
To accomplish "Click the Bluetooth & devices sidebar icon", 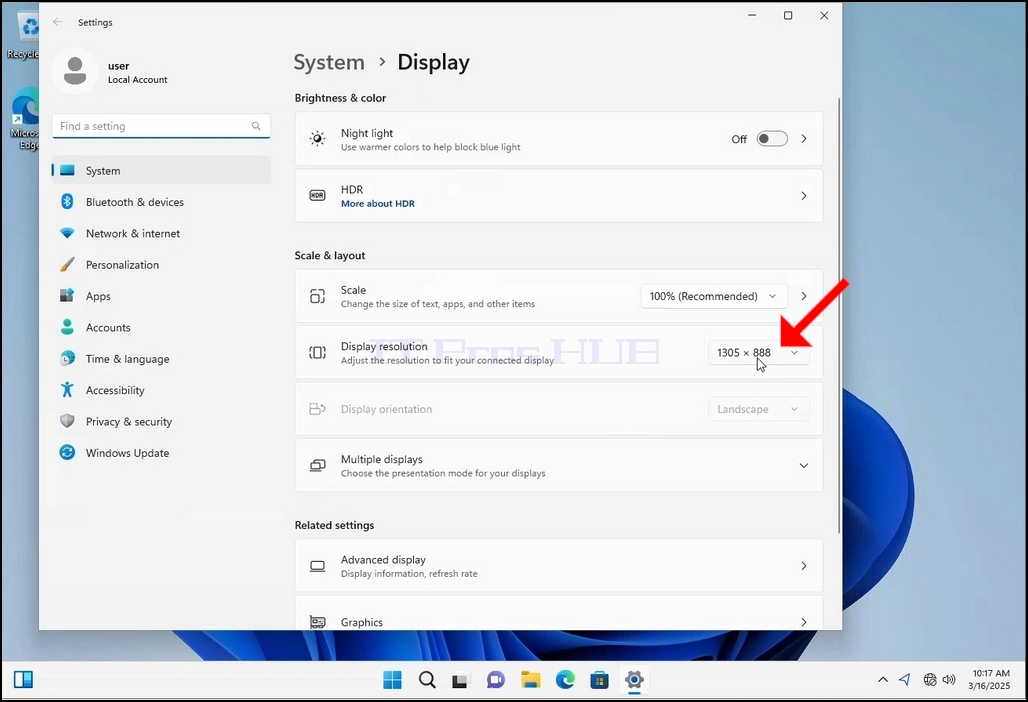I will click(67, 202).
